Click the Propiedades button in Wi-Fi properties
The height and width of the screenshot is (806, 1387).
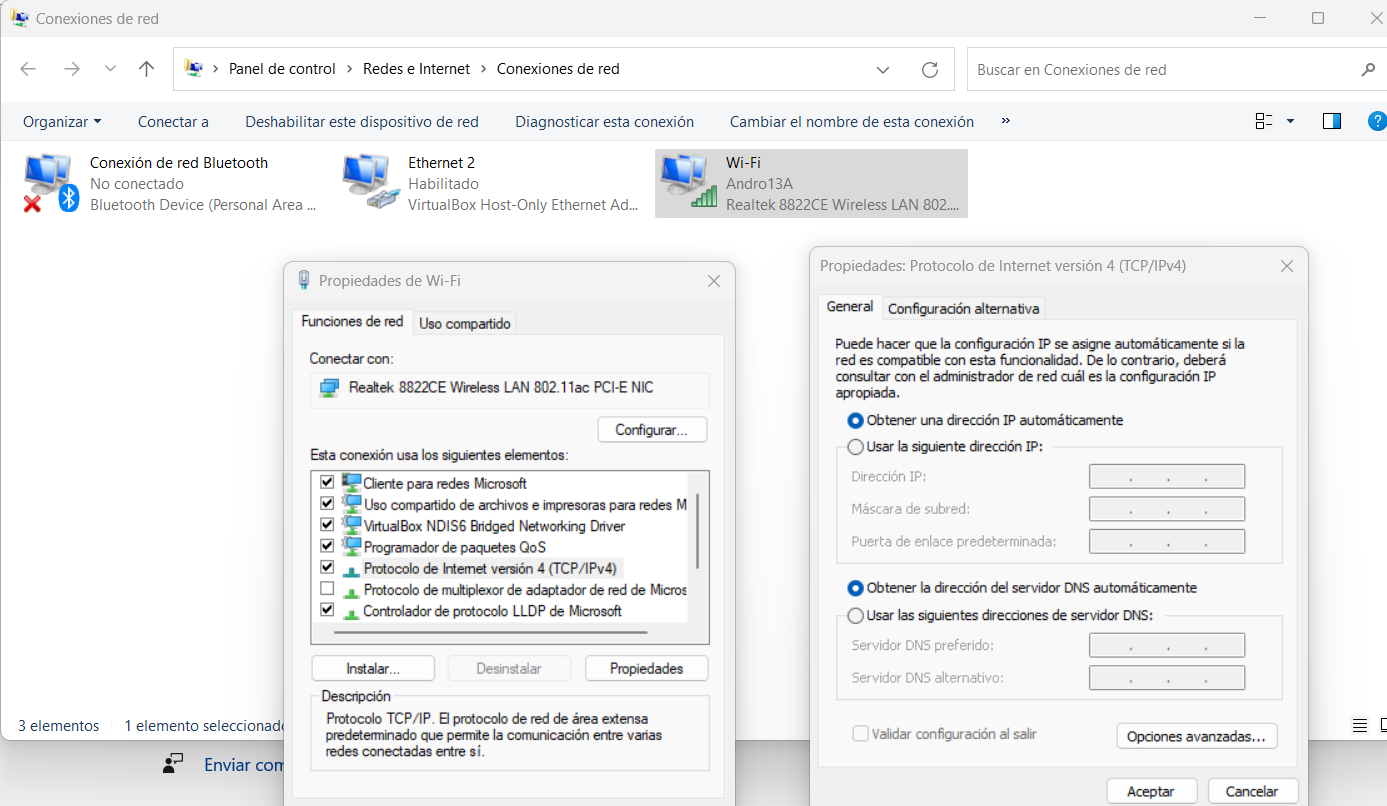[x=646, y=668]
